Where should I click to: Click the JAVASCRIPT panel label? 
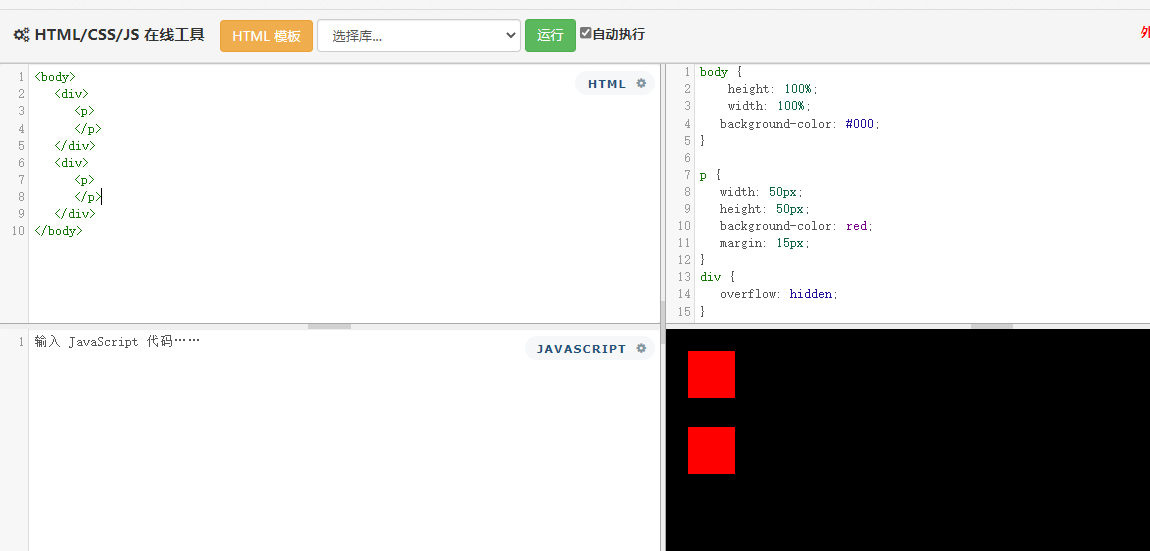click(581, 349)
